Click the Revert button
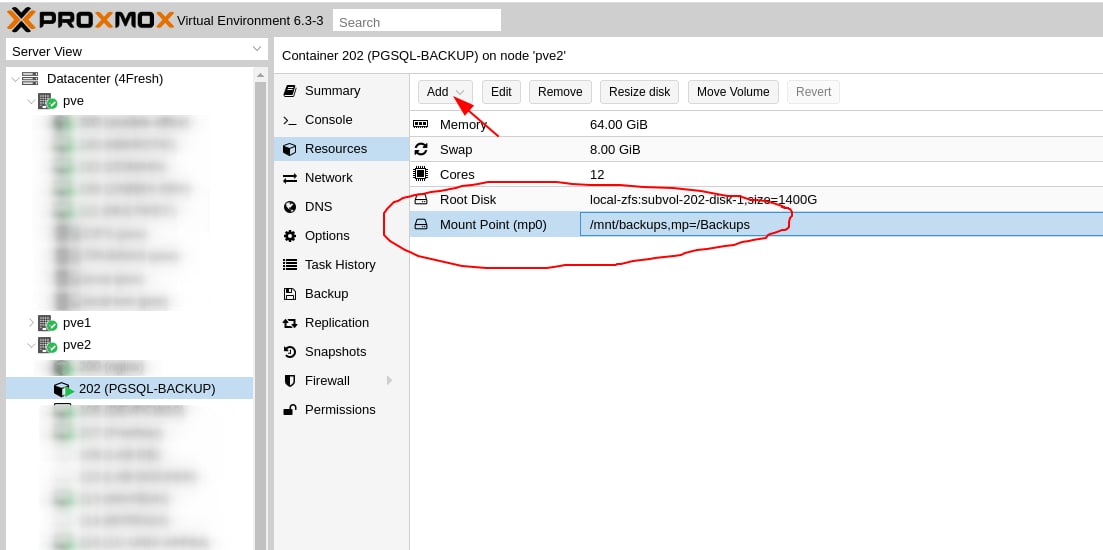Screen dimensions: 1103x550 (813, 91)
